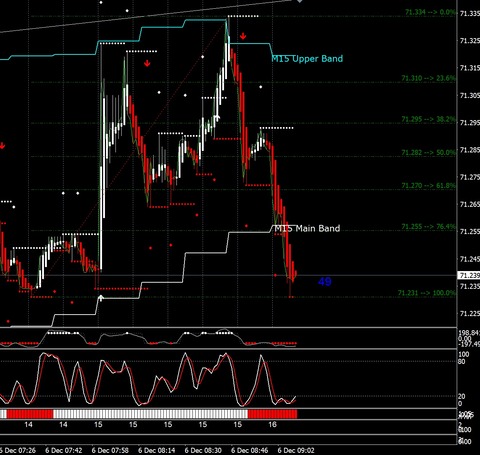Click the hour label 16 in the indicator row
Screen dimensions: 480x455
coord(272,424)
